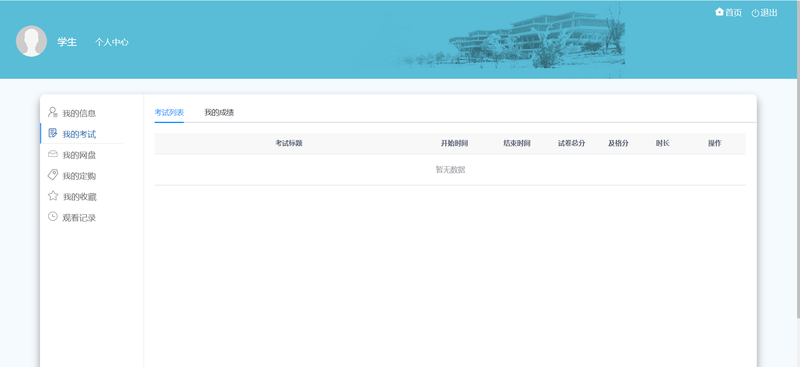Select the 考试列表 tab
Screen dimensions: 800x367
pos(169,112)
